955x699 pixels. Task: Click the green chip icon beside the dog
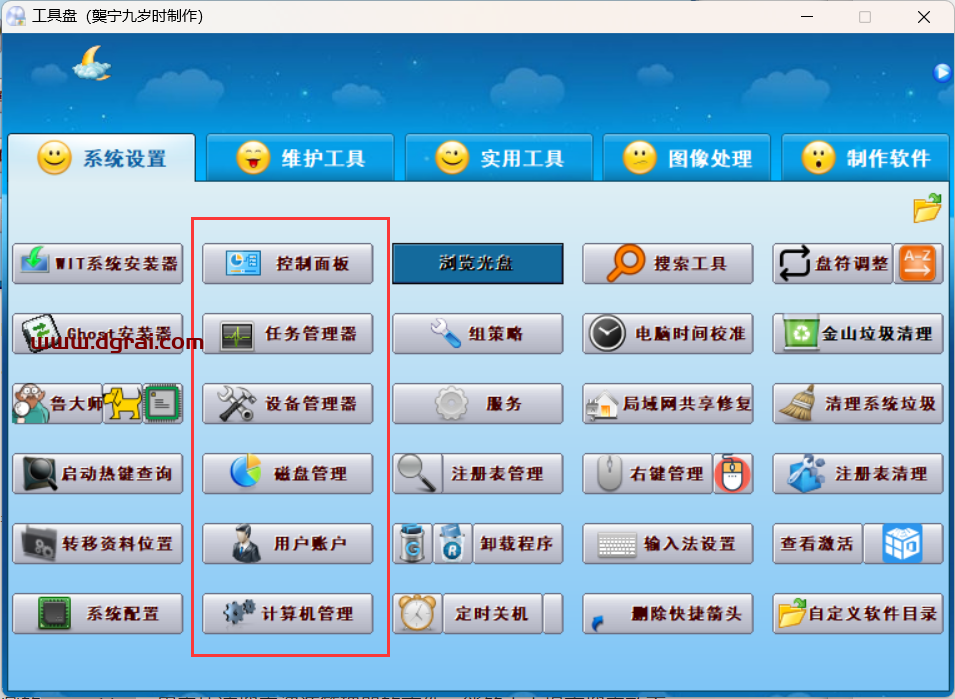[163, 404]
